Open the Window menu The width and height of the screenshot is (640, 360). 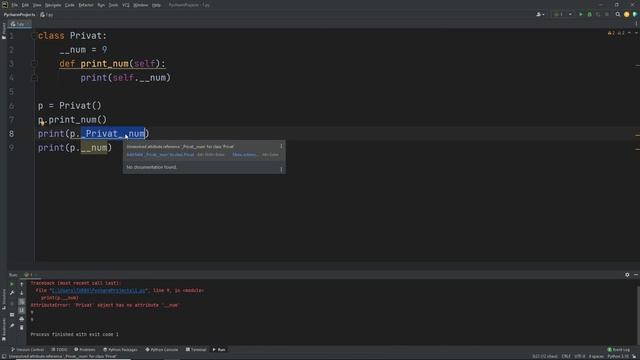(x=141, y=5)
